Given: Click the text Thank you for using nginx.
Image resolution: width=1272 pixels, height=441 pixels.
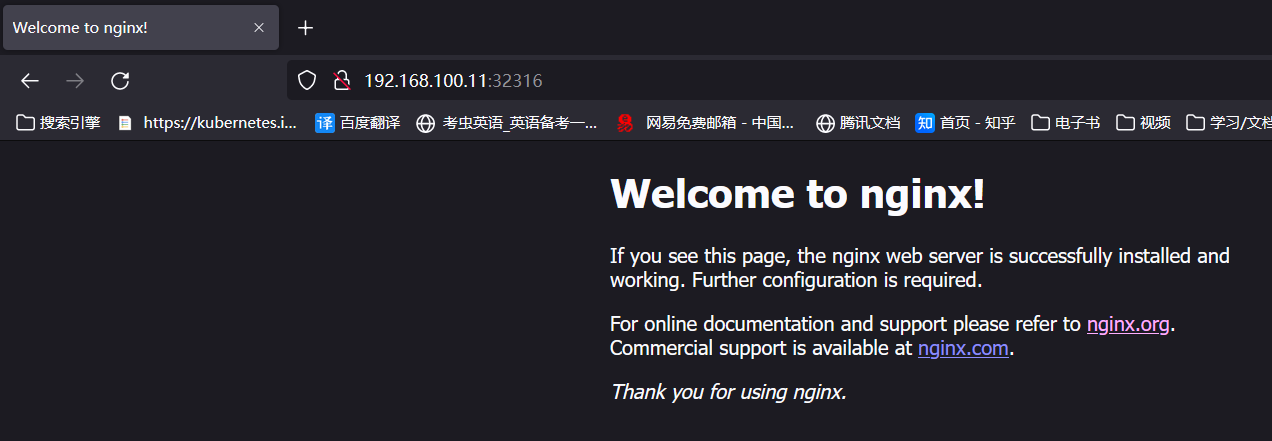Looking at the screenshot, I should point(729,392).
